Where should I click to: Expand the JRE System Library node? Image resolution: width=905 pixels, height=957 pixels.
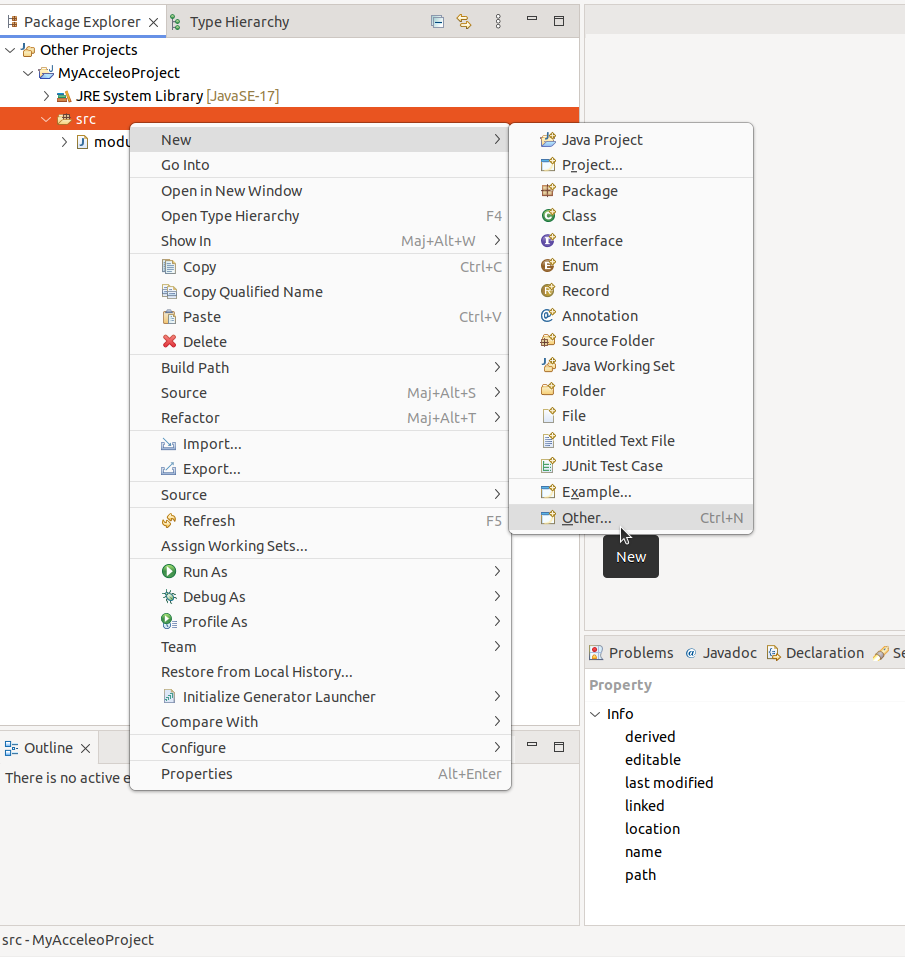46,96
